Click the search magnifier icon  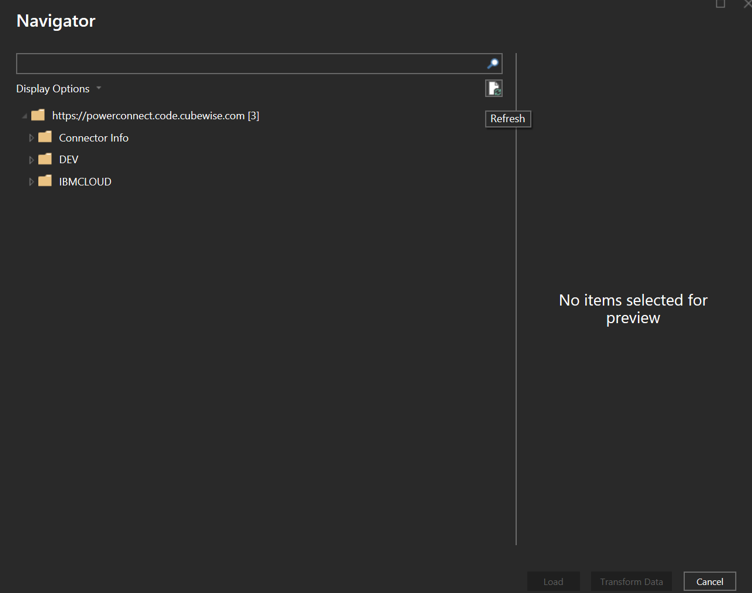[x=493, y=63]
